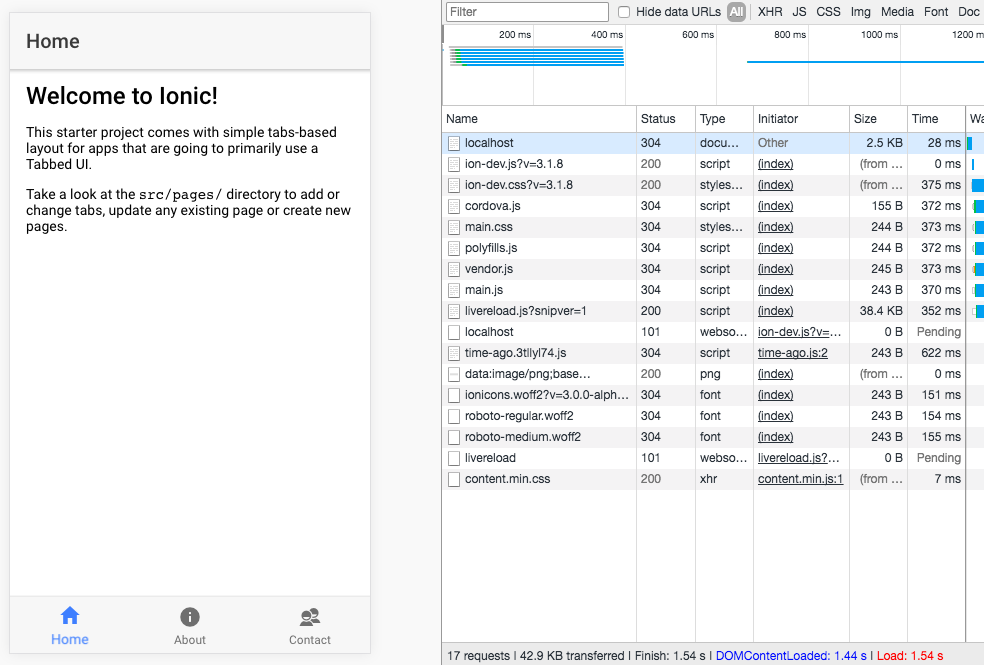This screenshot has width=984, height=665.
Task: Click file icon of ion-dev.css row
Action: (454, 185)
